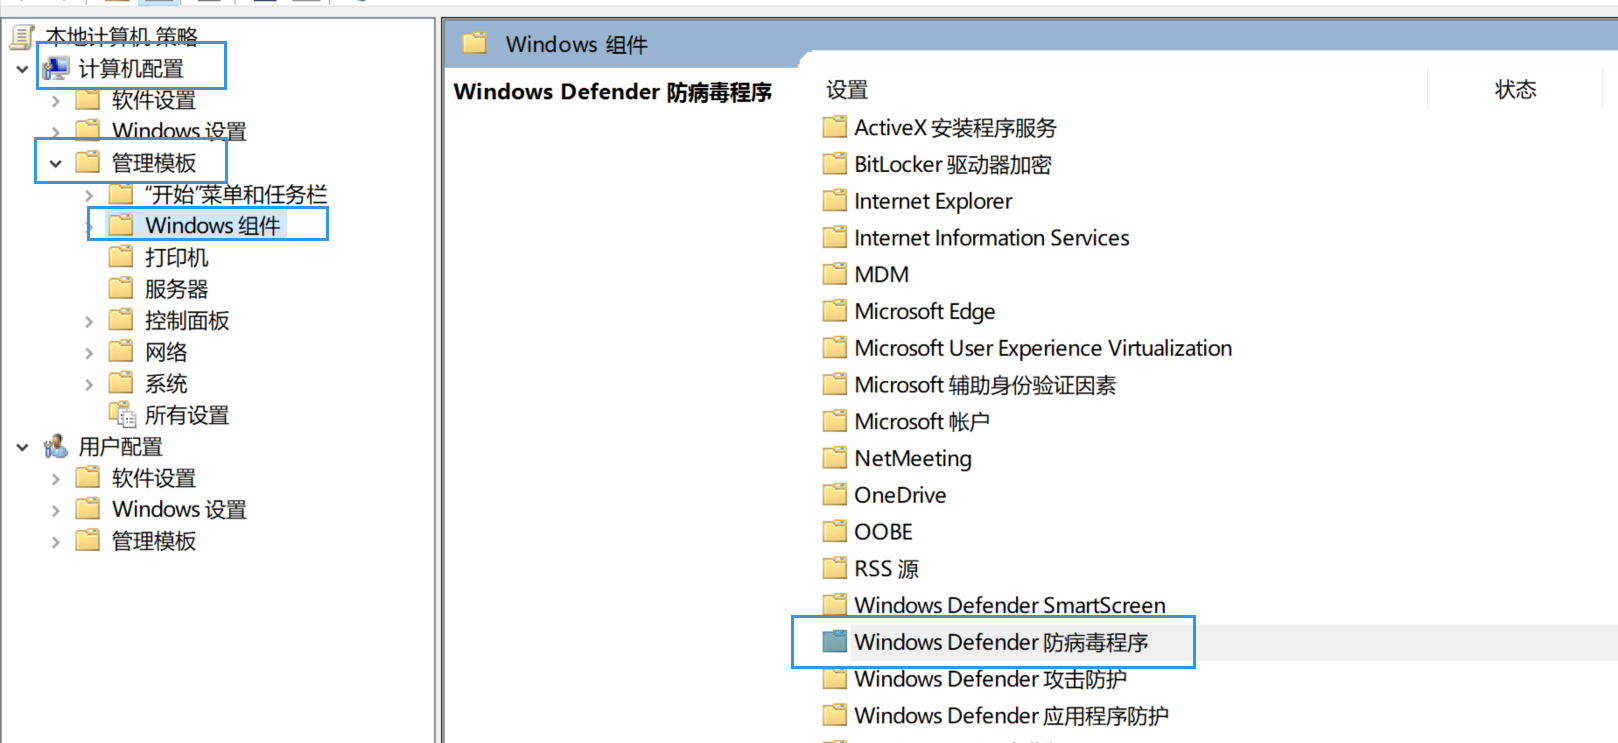Select the "开始"菜单和任务栏 label
This screenshot has width=1618, height=743.
click(x=236, y=194)
